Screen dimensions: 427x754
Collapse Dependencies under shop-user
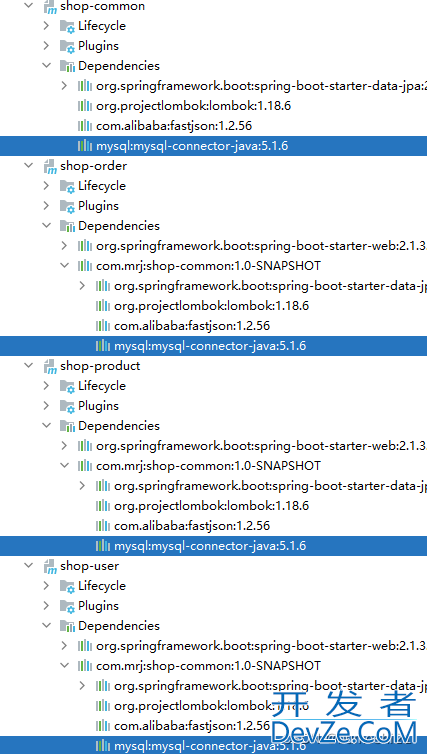click(47, 626)
